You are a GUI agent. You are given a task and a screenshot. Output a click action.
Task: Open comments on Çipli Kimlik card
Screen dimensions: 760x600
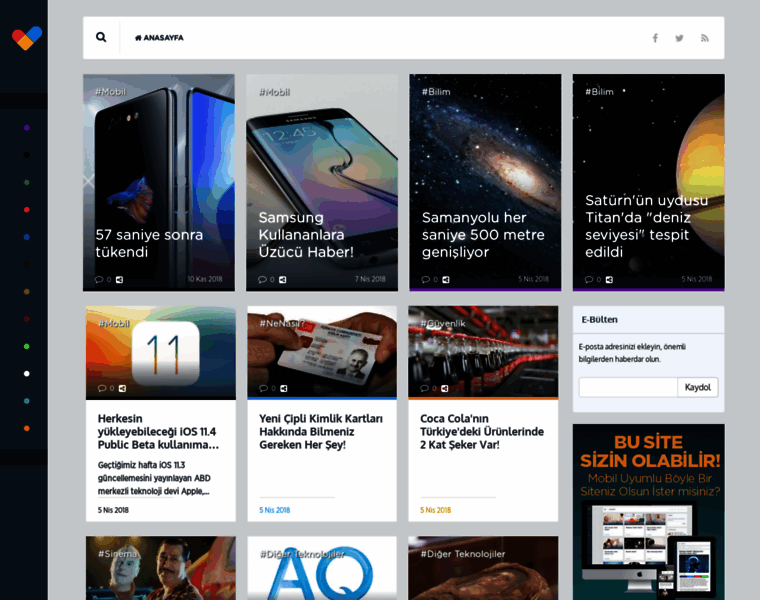pyautogui.click(x=267, y=388)
